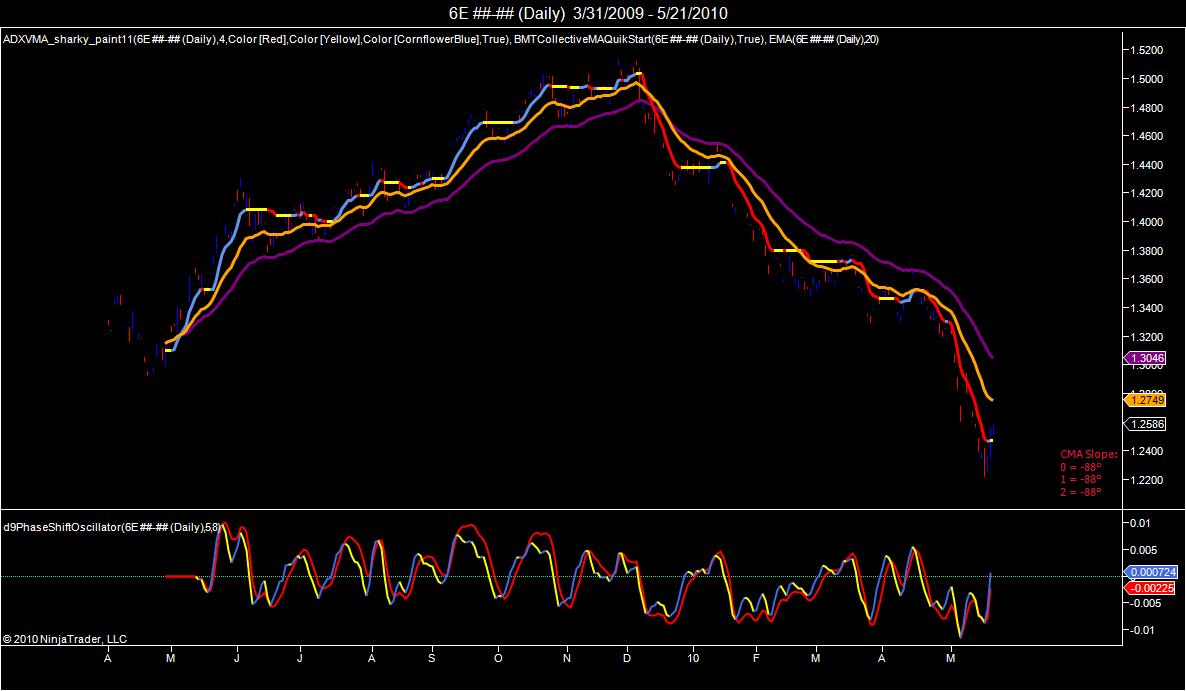Viewport: 1186px width, 691px height.
Task: Click the 10 year marker on time axis
Action: [x=693, y=658]
